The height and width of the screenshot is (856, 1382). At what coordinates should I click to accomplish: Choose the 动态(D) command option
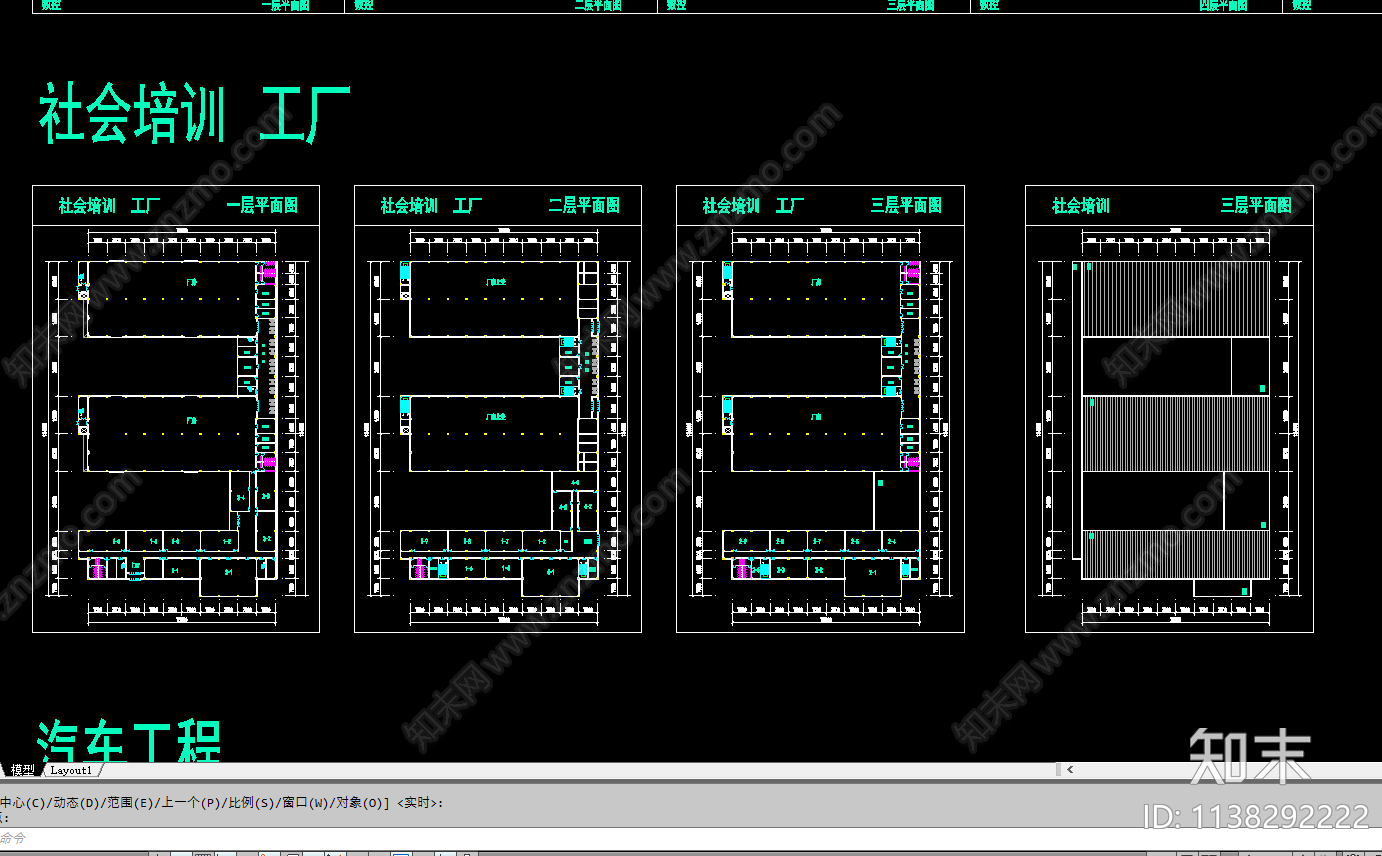point(78,803)
